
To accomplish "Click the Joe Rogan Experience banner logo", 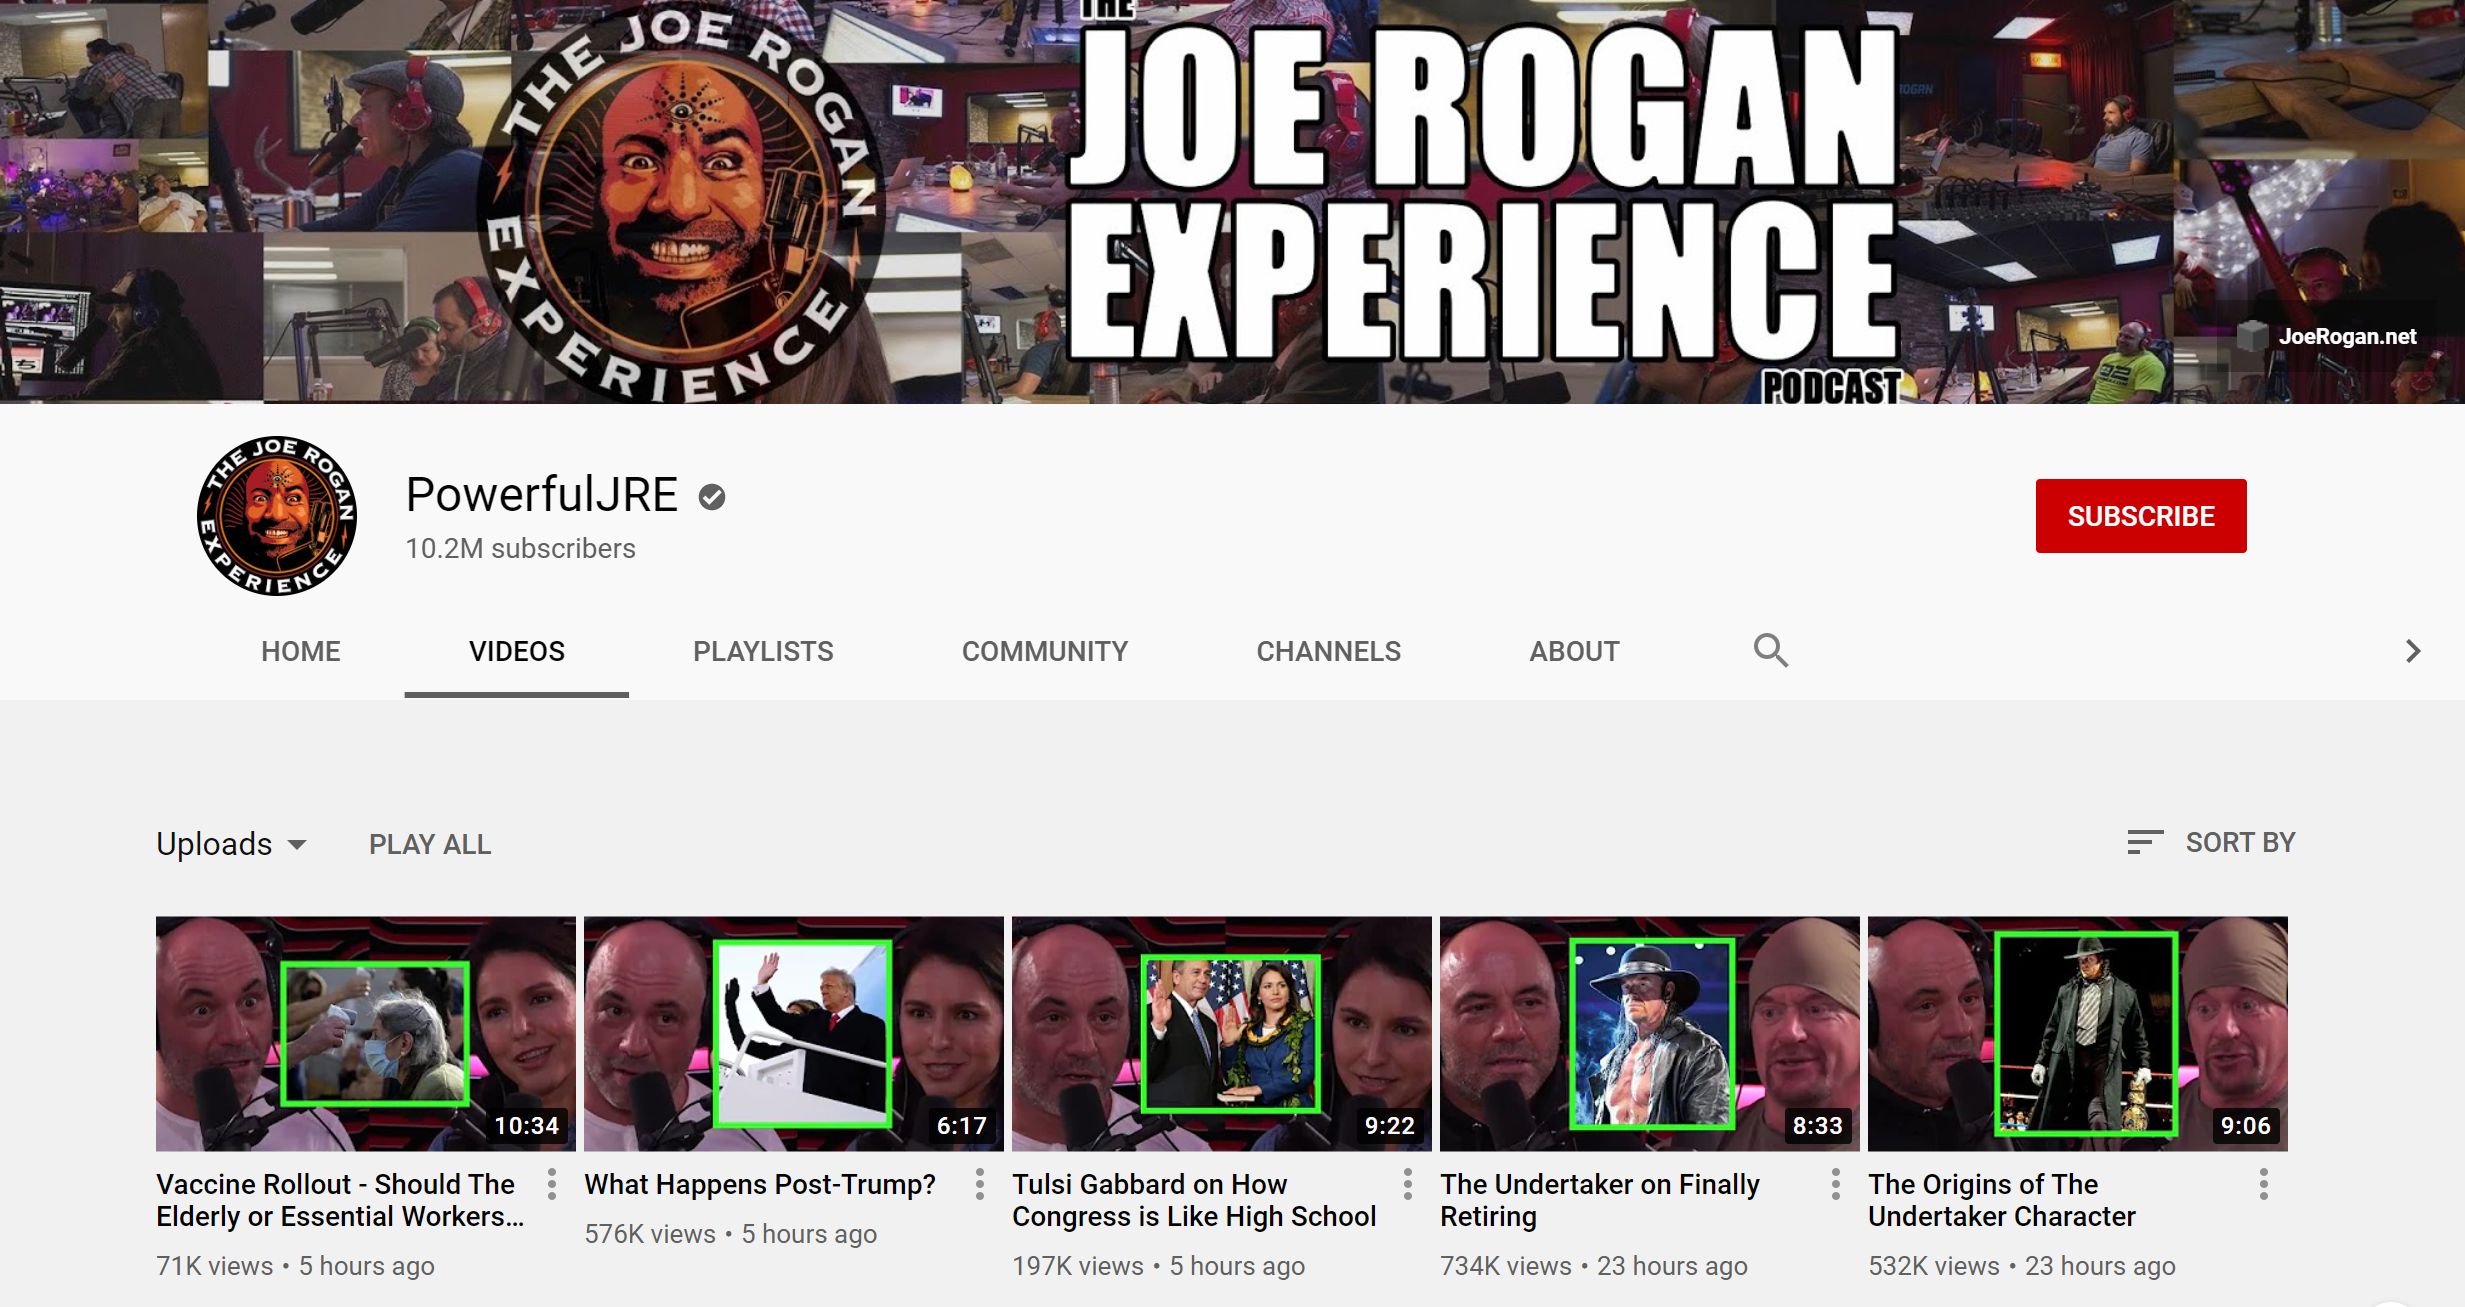I will (681, 202).
